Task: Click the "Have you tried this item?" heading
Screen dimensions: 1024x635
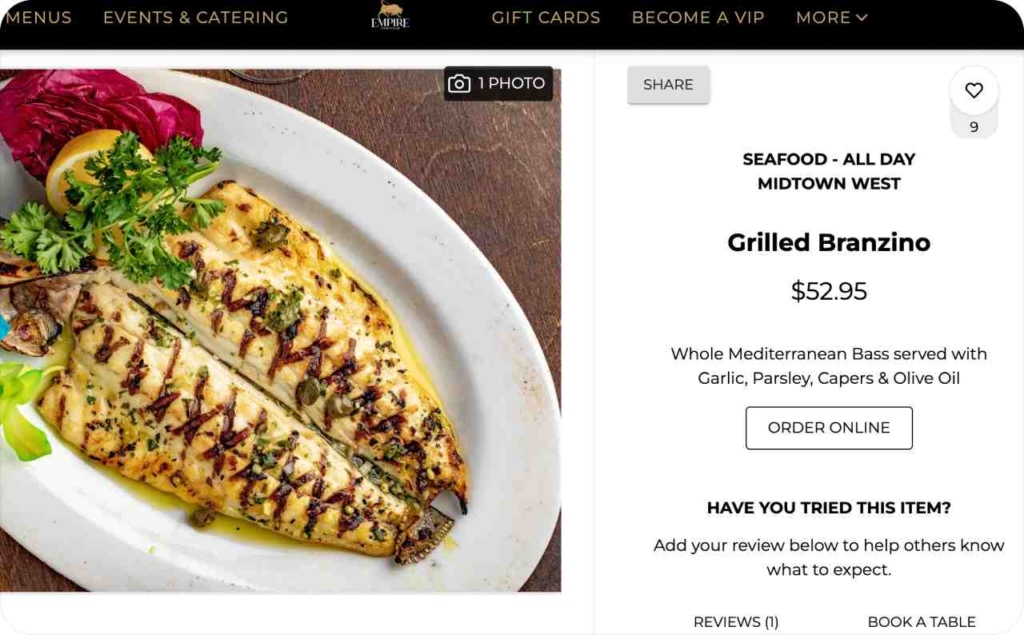Action: (x=829, y=508)
